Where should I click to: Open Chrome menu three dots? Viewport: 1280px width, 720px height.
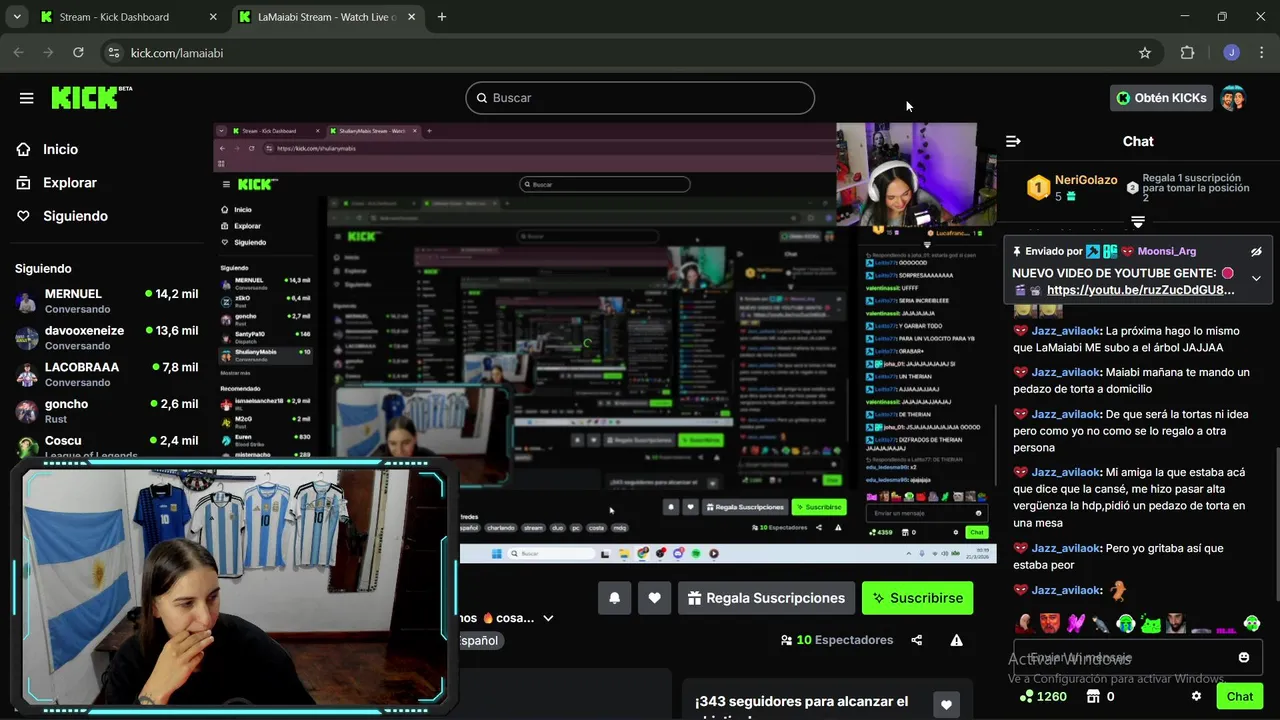point(1261,53)
